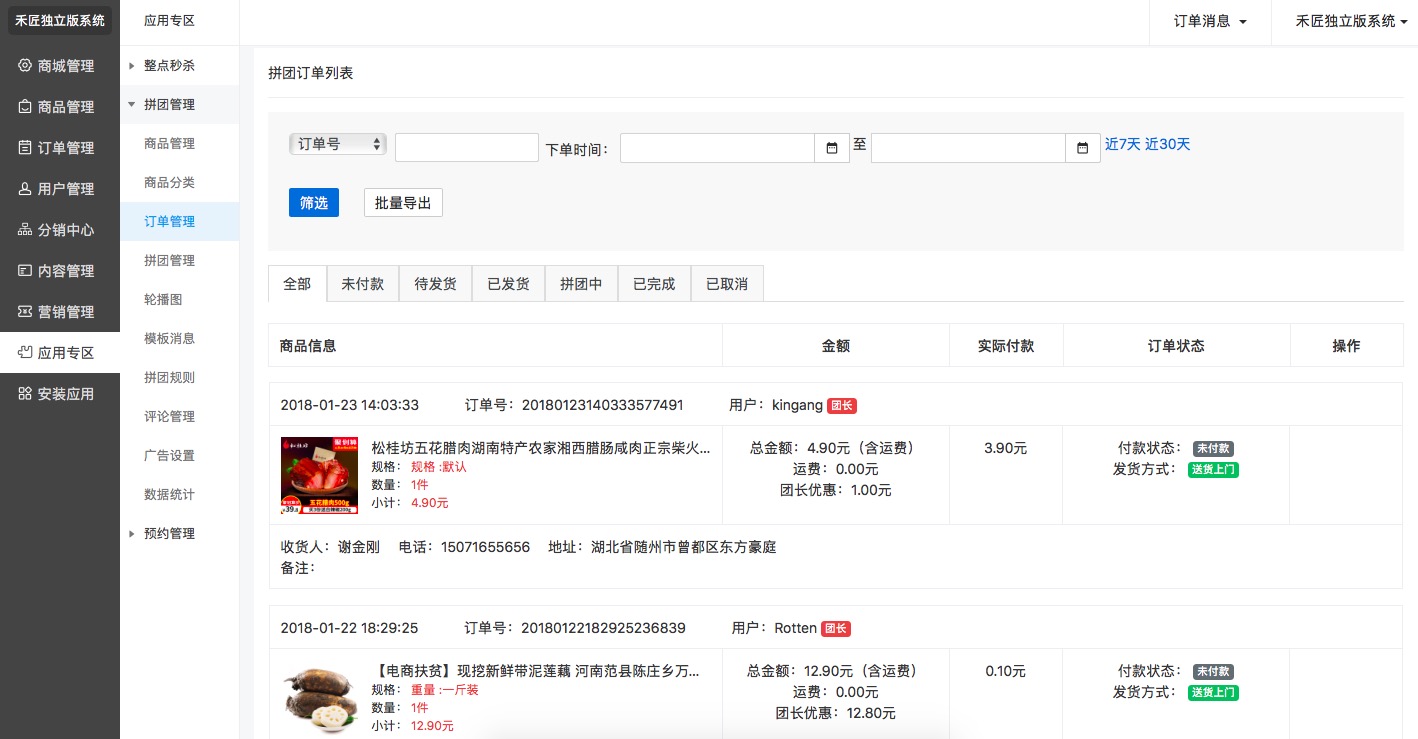Click the blue 筛选 filter button
The width and height of the screenshot is (1418, 739).
tap(313, 203)
